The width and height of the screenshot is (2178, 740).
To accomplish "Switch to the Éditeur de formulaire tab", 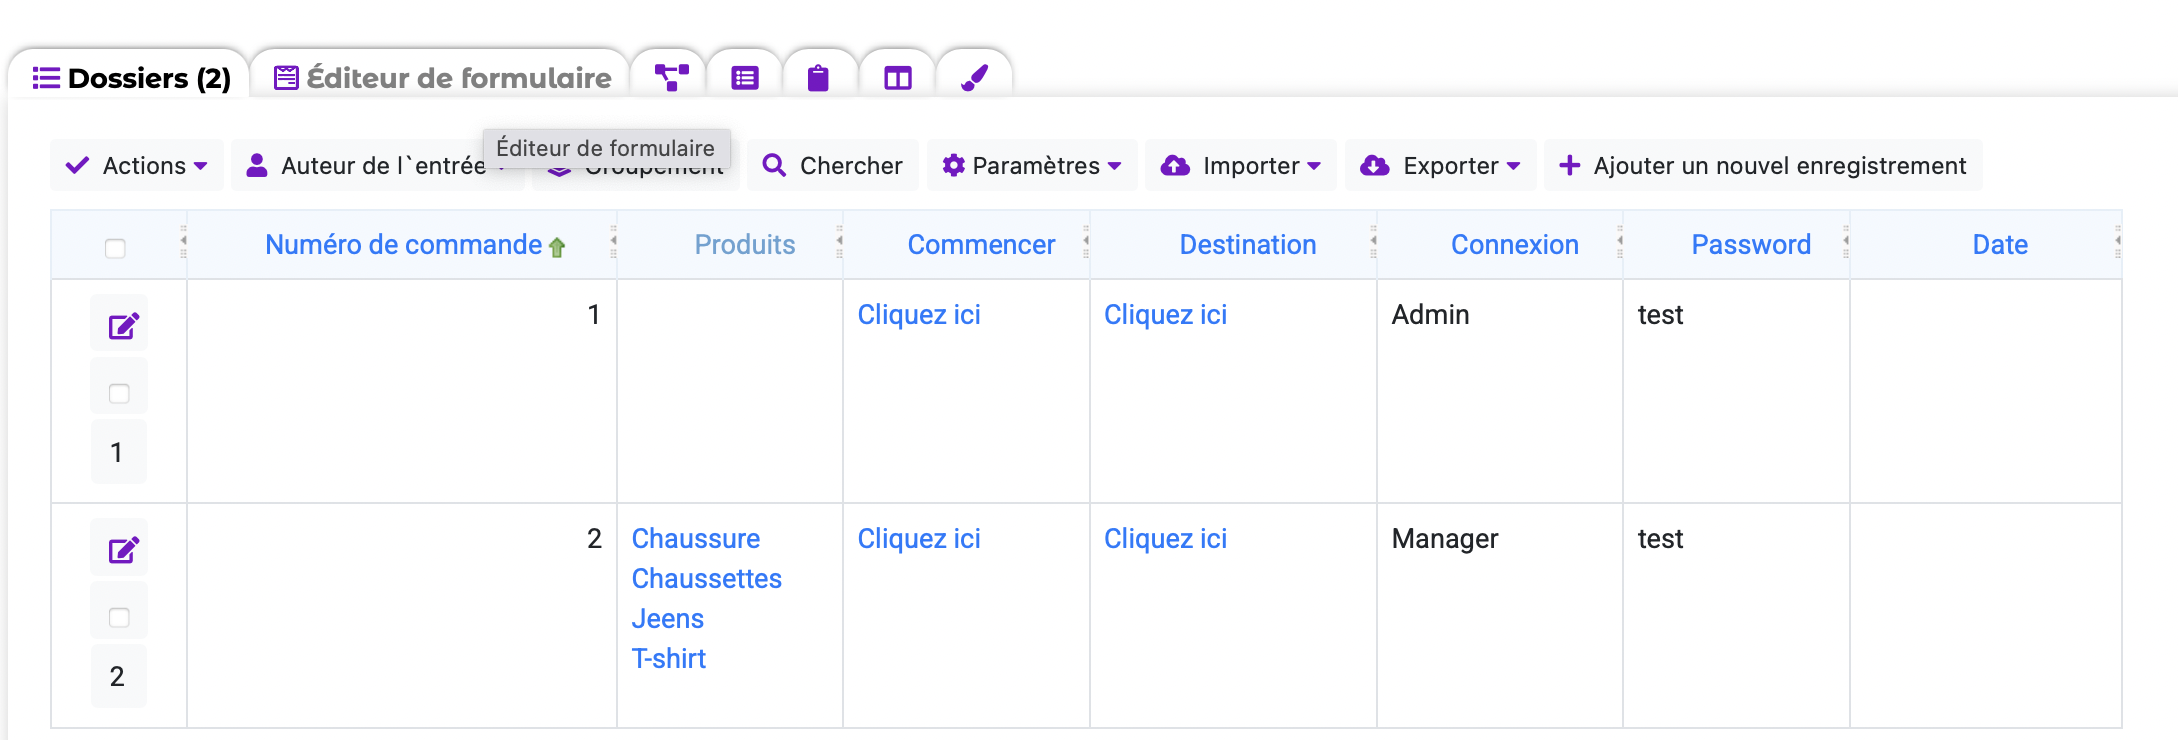I will [442, 78].
